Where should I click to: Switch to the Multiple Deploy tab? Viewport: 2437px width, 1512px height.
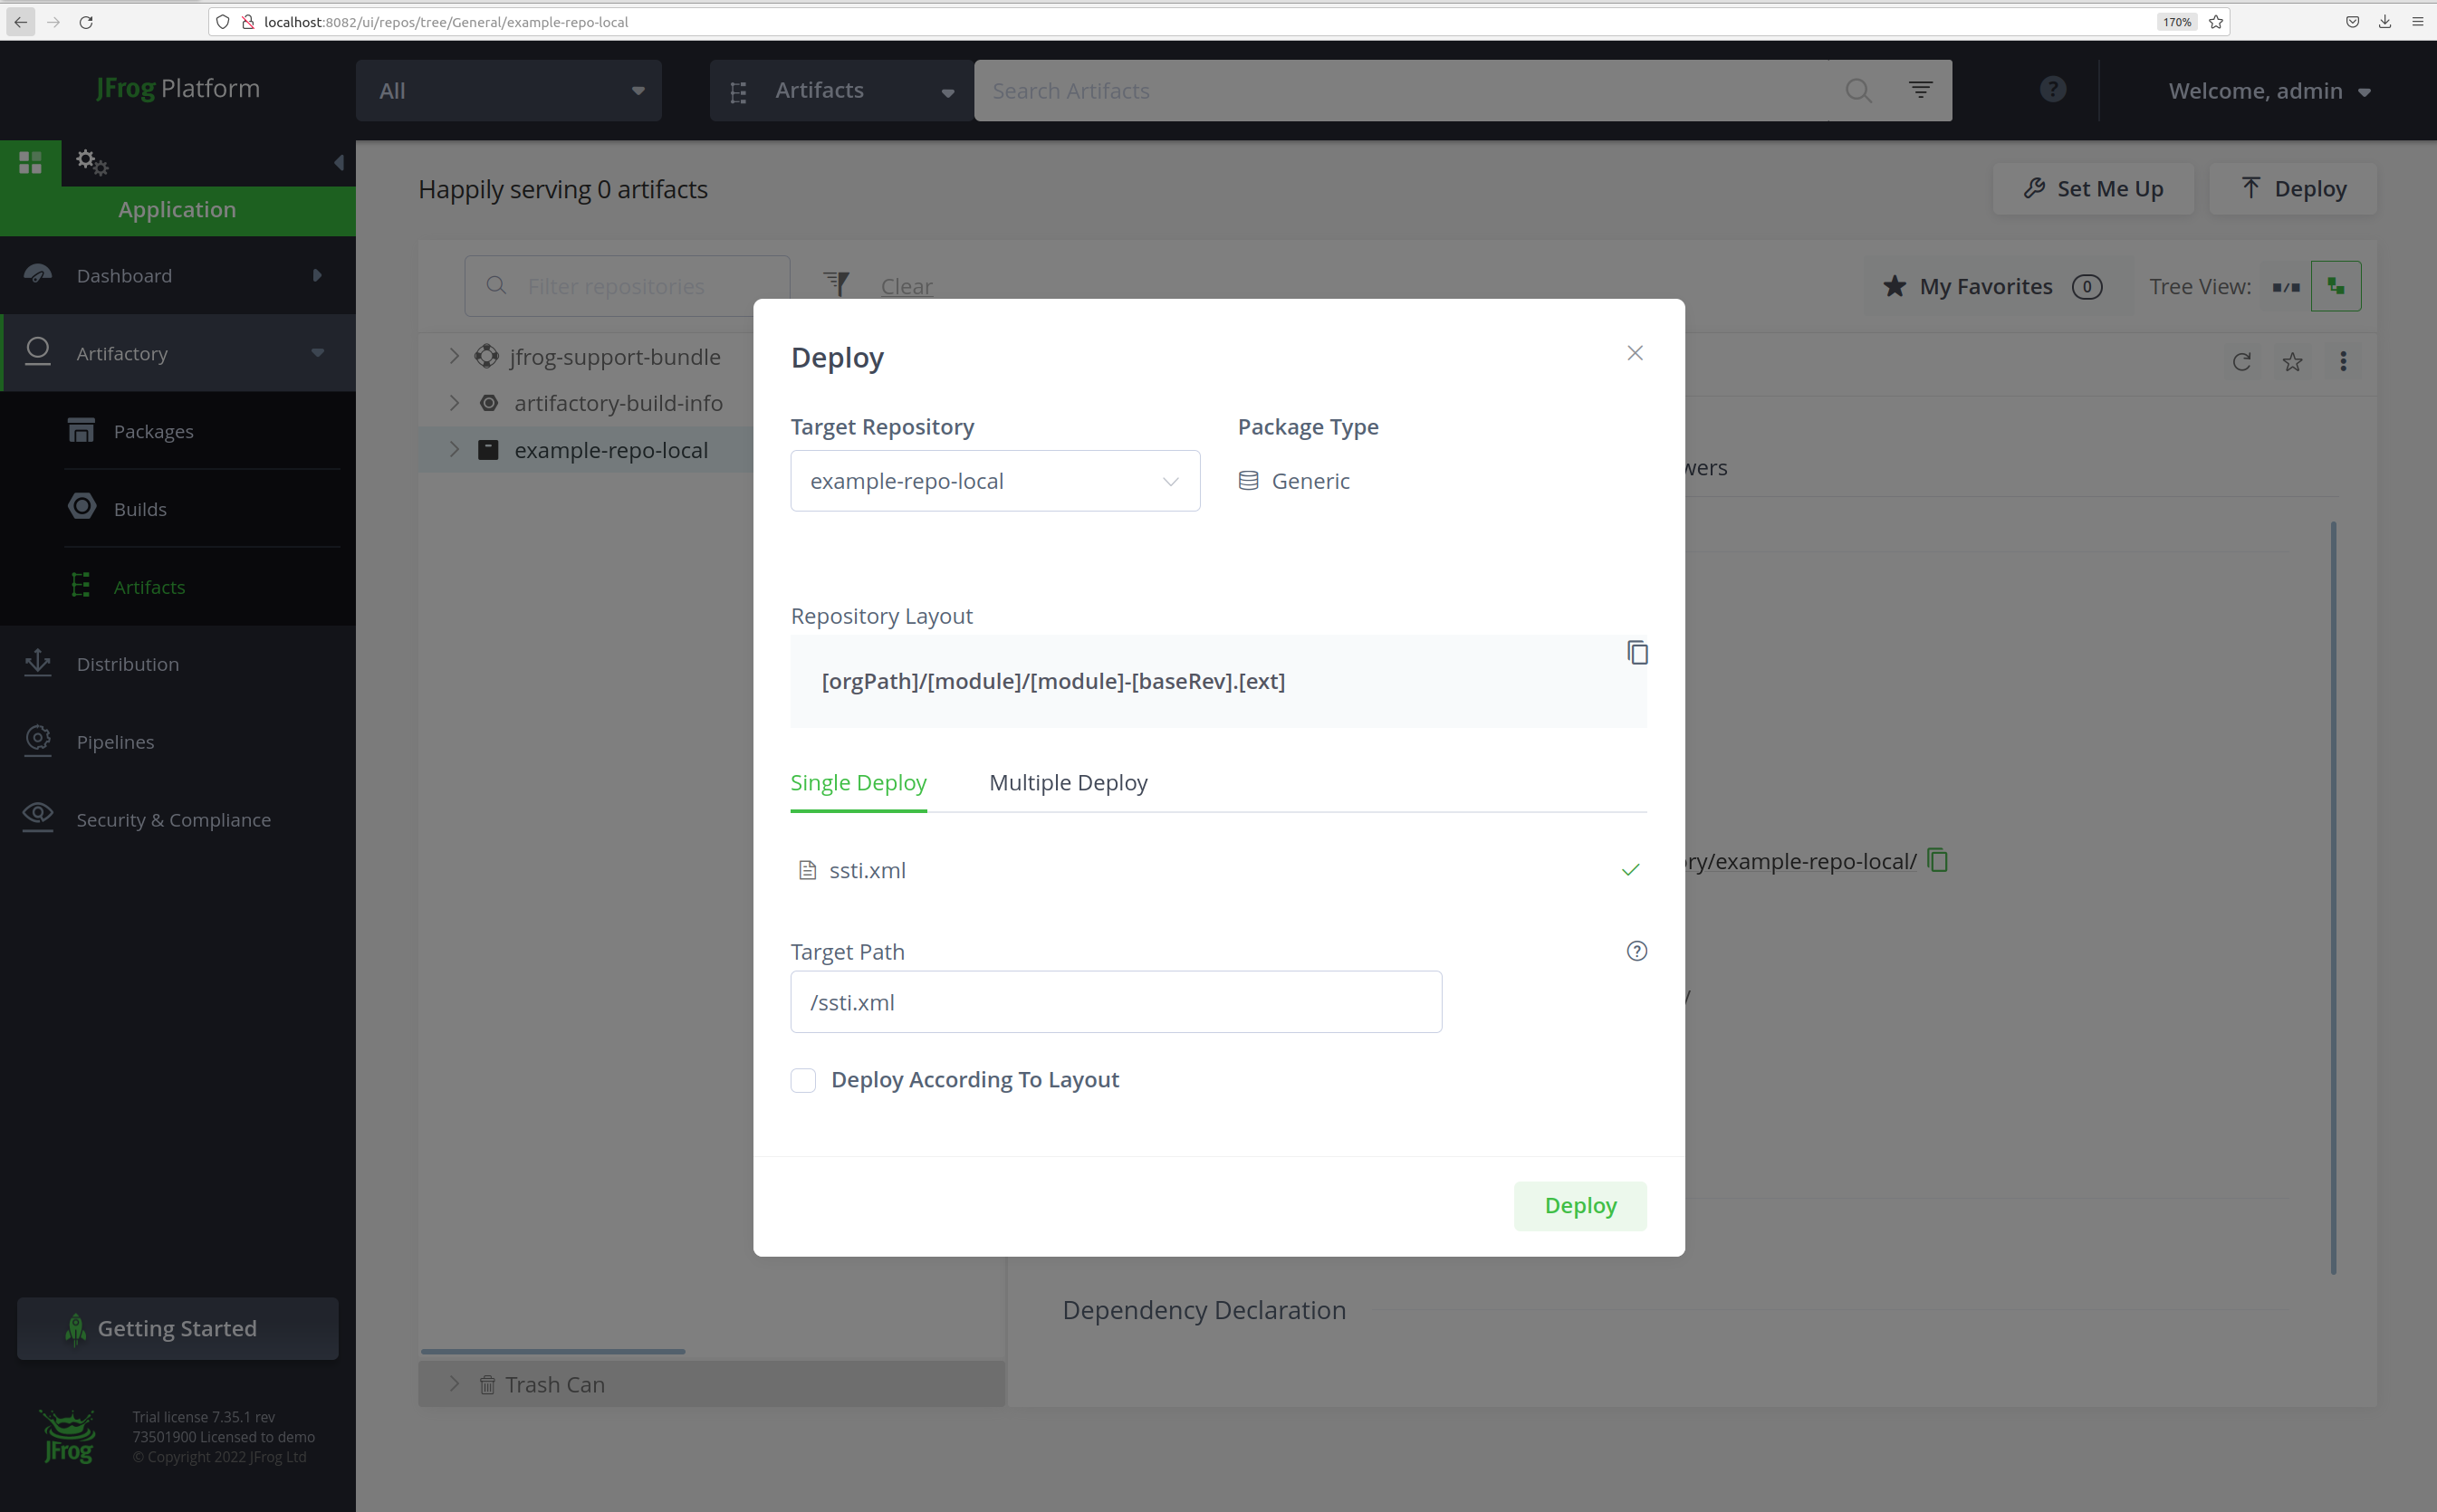tap(1067, 783)
